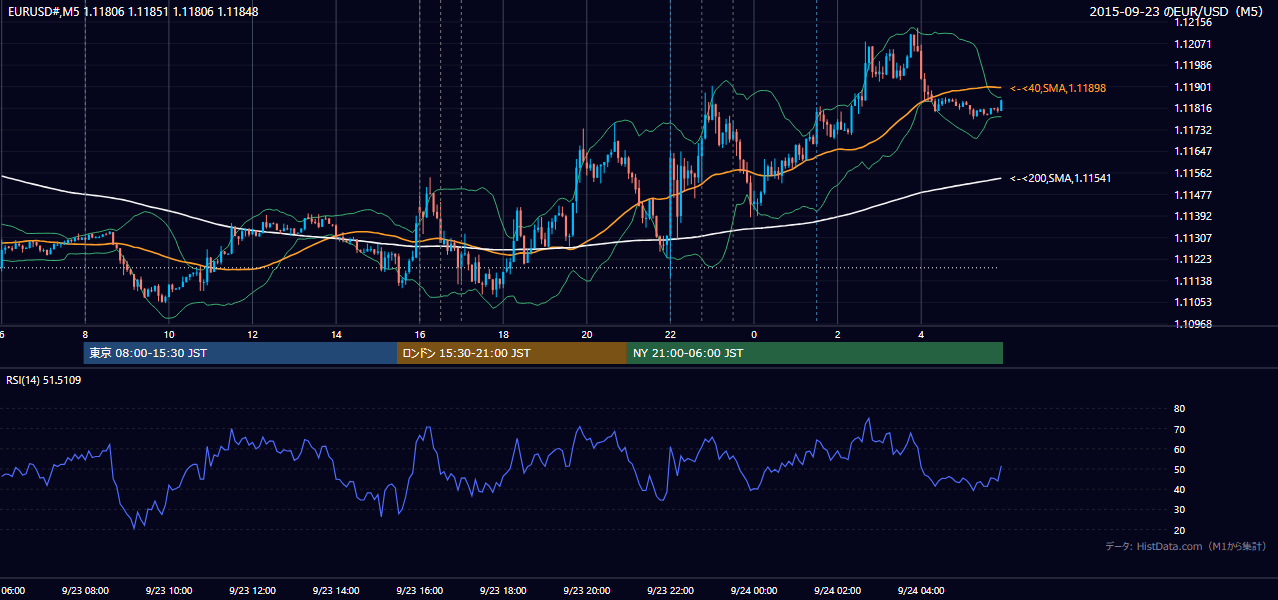
Task: Click RSI scale value 20
Action: (x=1179, y=530)
